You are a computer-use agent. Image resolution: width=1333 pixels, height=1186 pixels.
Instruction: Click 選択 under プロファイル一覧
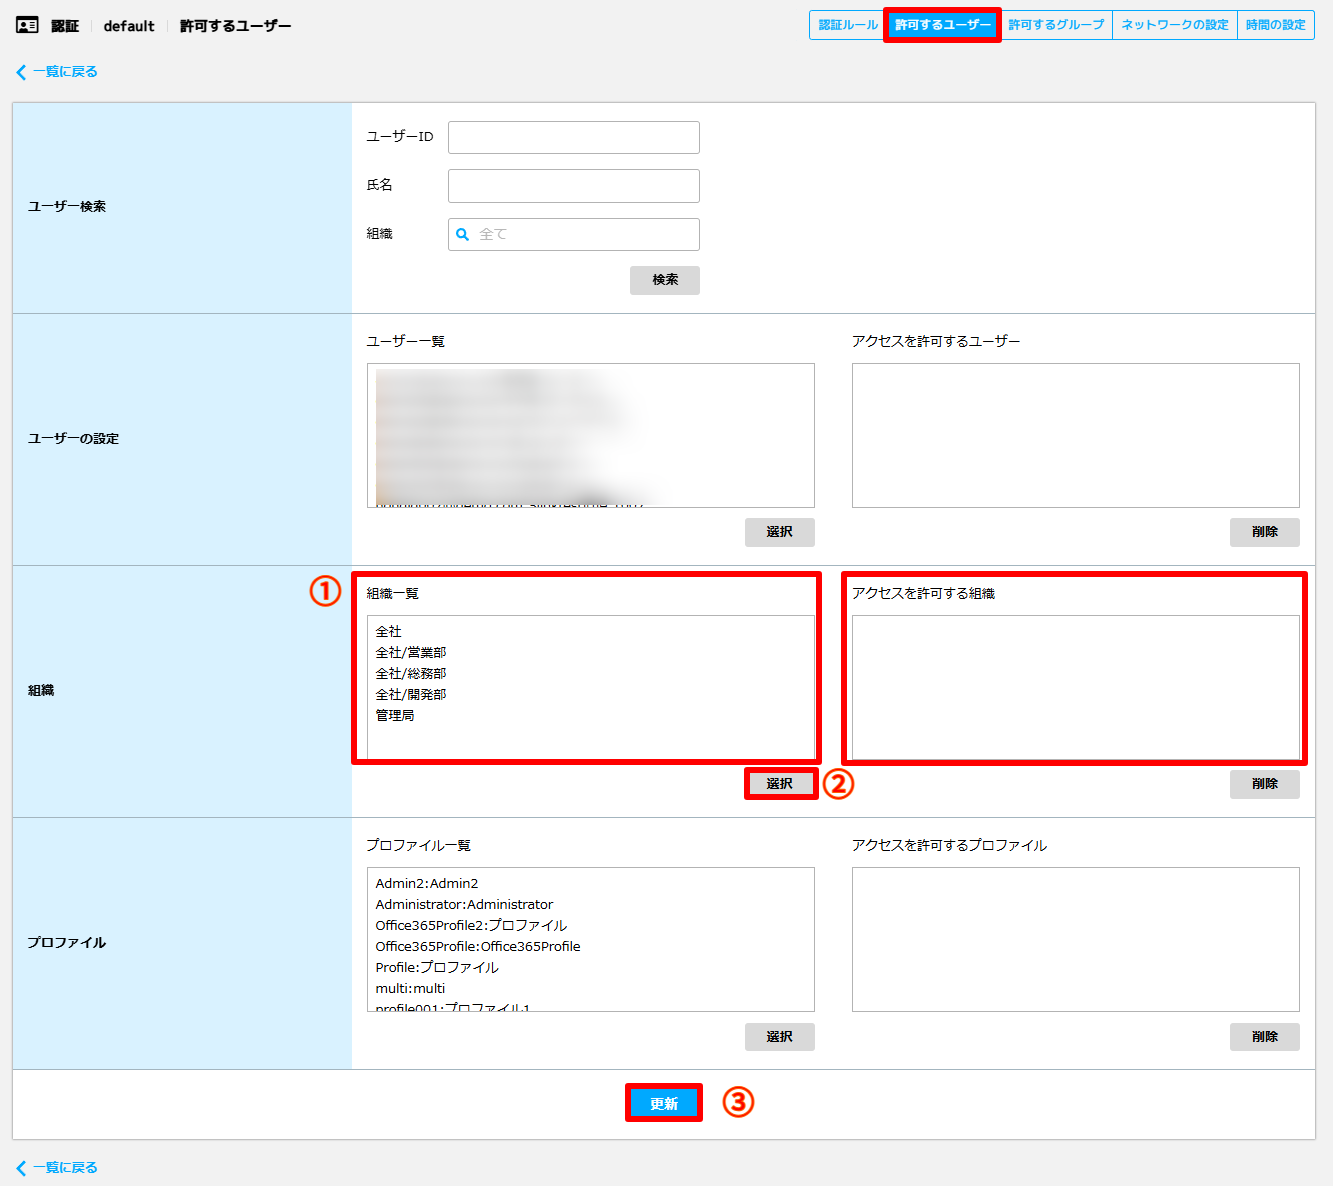click(780, 1037)
